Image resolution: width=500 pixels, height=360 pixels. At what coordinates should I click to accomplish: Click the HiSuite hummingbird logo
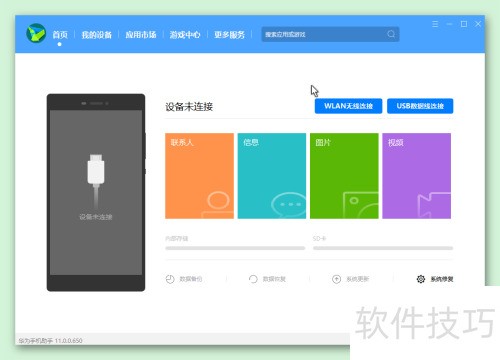(36, 33)
